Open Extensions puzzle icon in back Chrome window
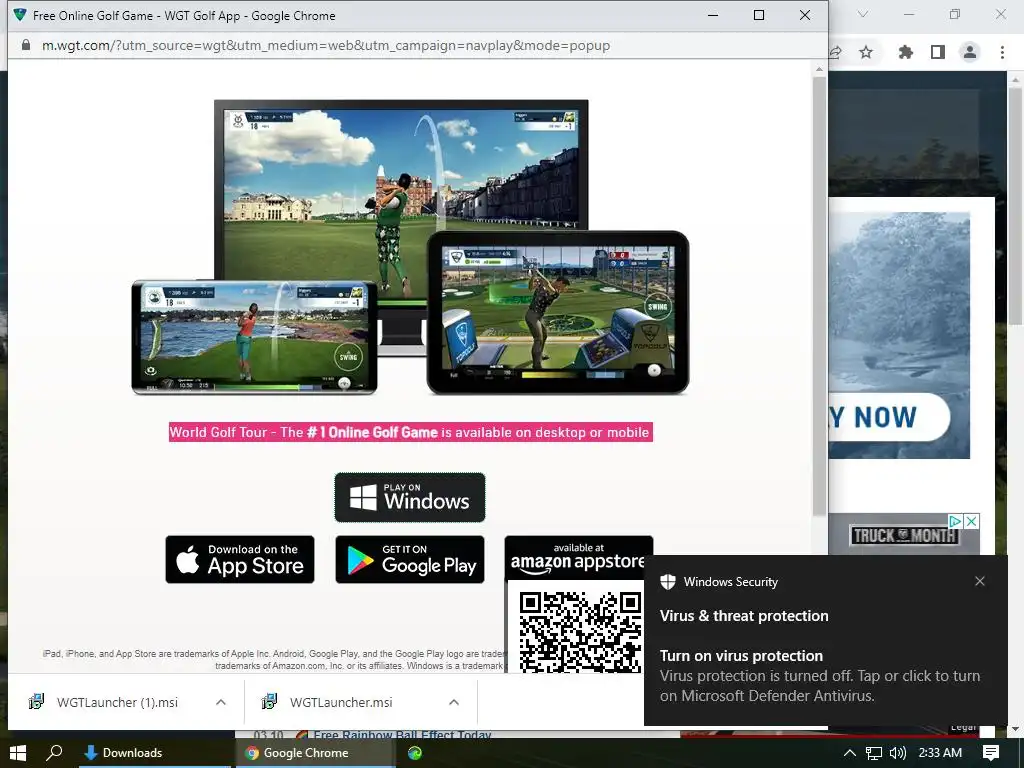Image resolution: width=1024 pixels, height=768 pixels. [905, 52]
